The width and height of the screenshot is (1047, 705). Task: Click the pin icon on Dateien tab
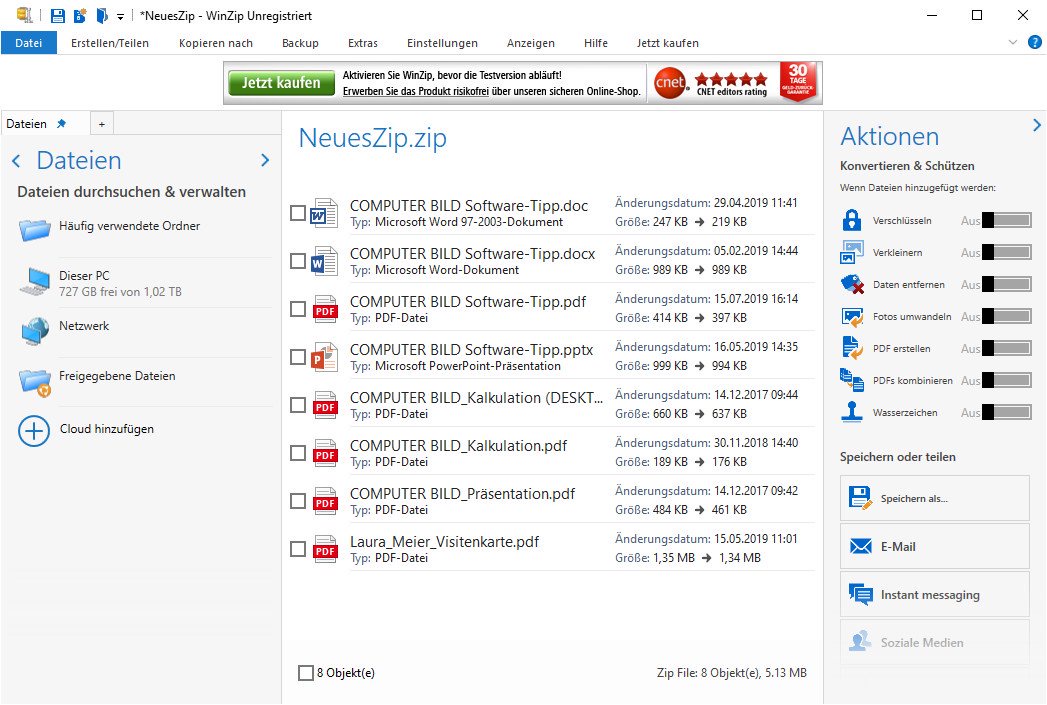(x=61, y=124)
